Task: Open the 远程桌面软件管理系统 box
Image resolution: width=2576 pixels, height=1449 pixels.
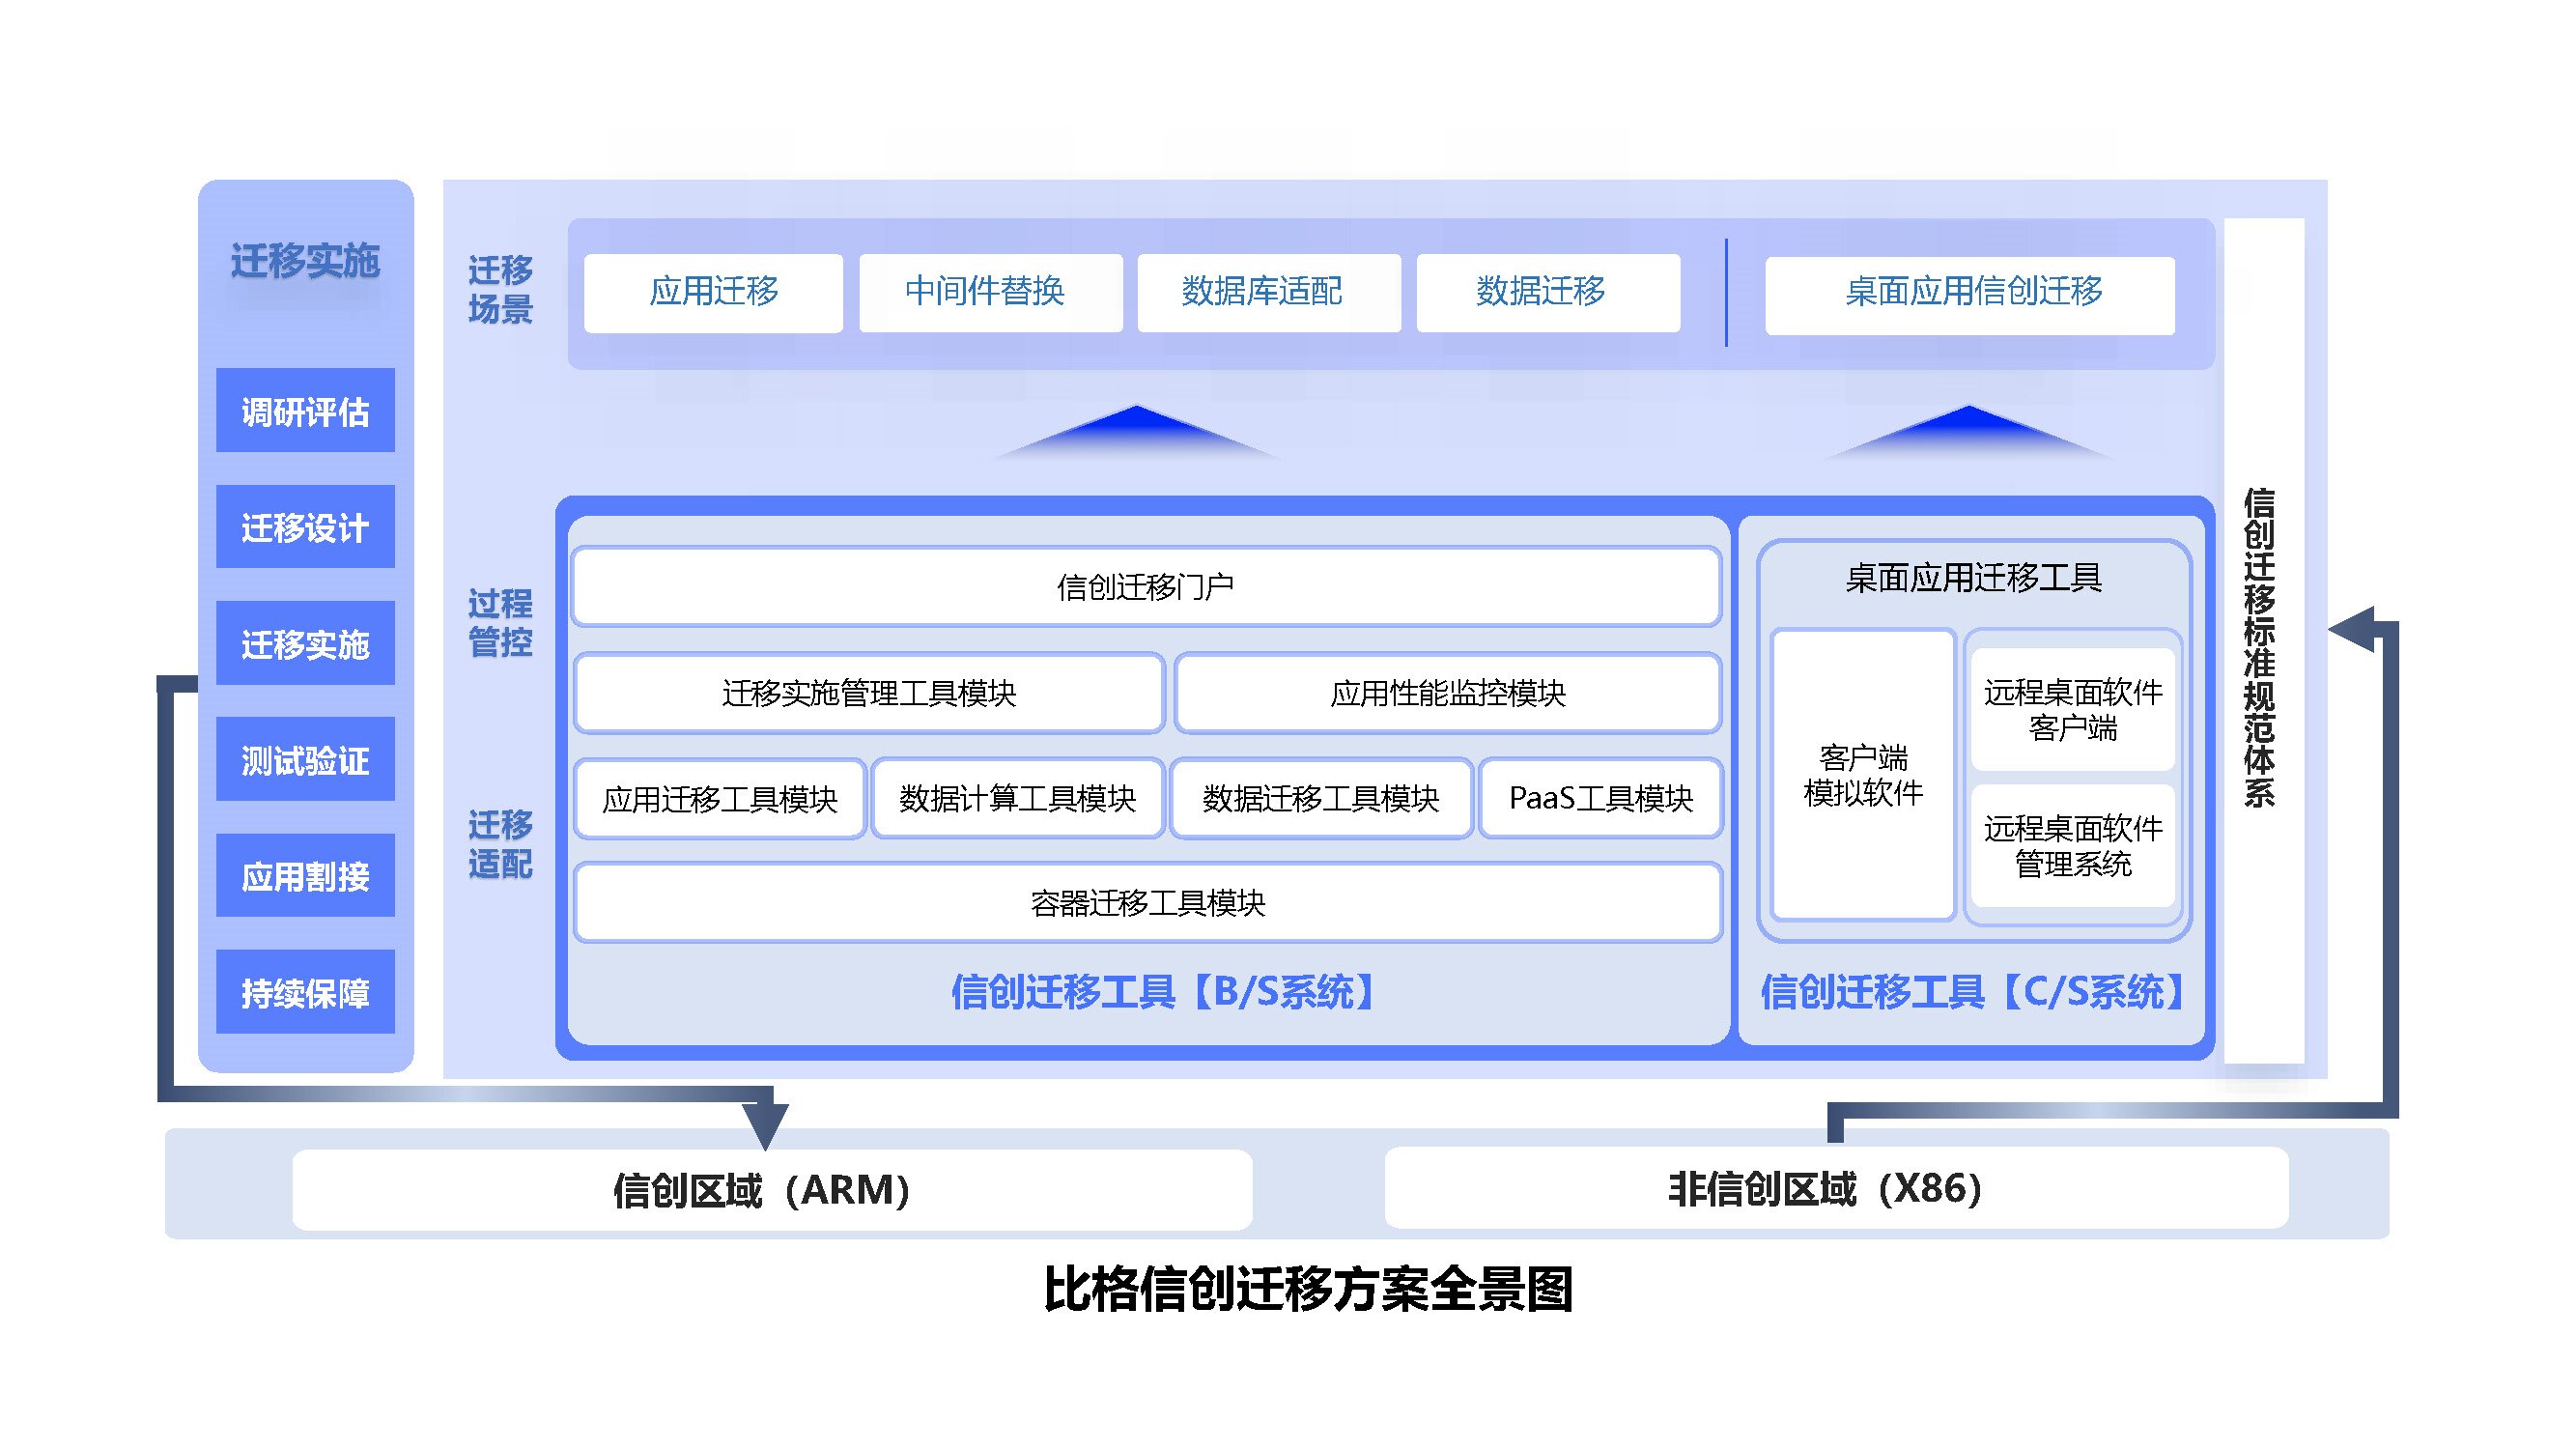Action: 2073,846
